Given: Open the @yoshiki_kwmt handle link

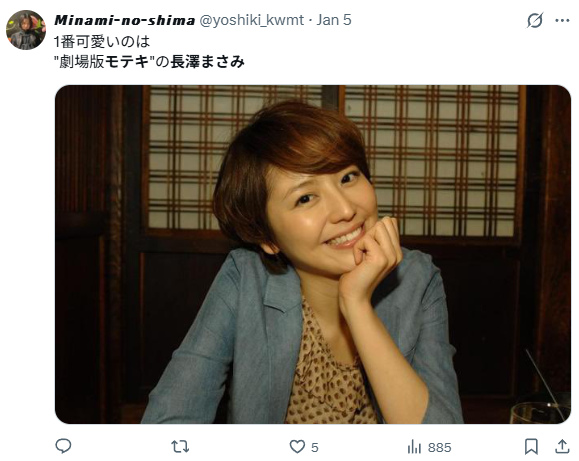Looking at the screenshot, I should (x=252, y=20).
